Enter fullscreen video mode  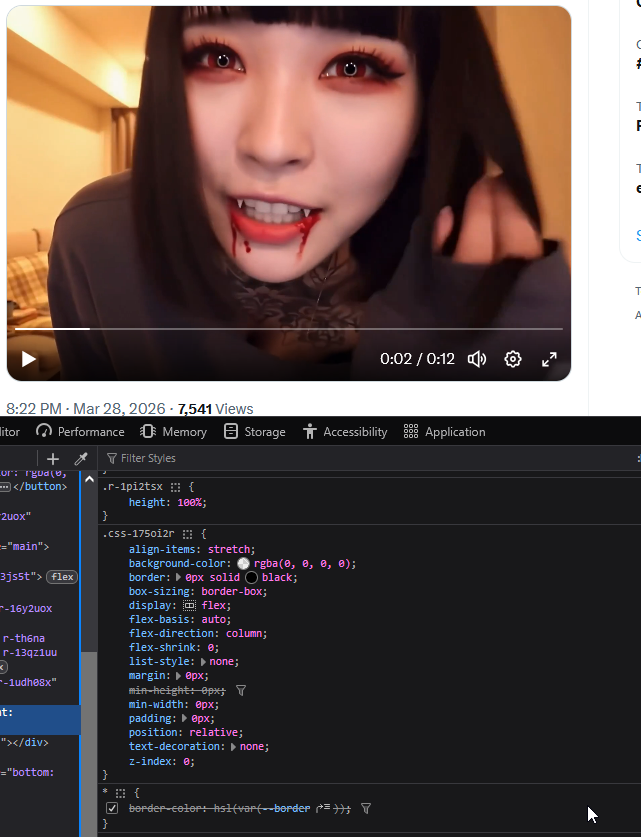pyautogui.click(x=549, y=359)
